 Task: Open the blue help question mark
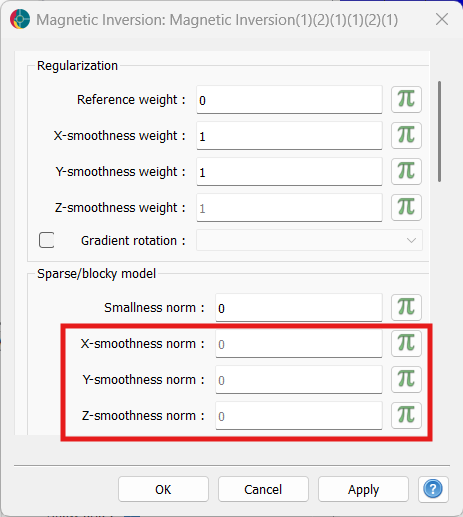click(433, 489)
